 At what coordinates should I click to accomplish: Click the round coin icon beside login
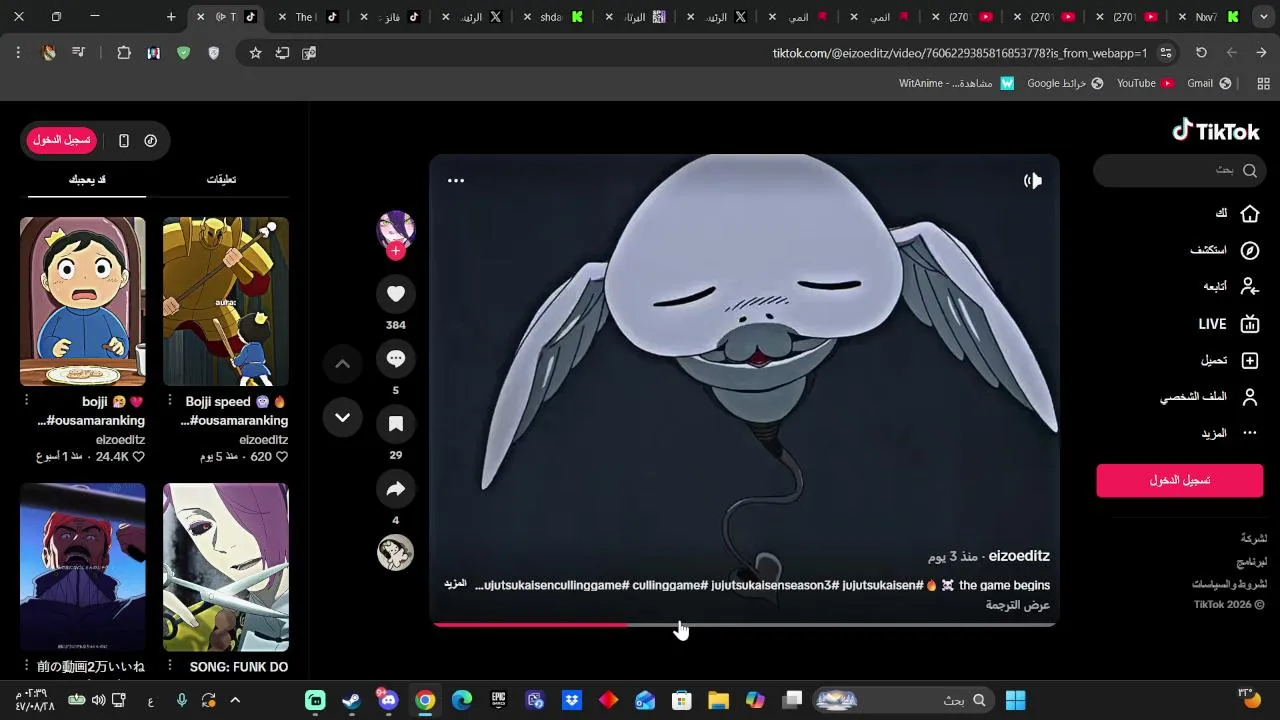click(x=151, y=141)
